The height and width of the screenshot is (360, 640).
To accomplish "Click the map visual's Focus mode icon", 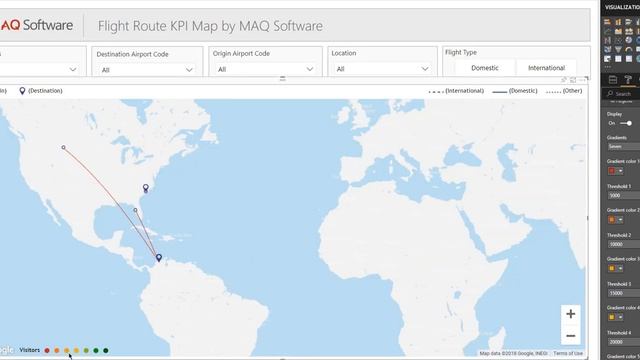I will [573, 80].
